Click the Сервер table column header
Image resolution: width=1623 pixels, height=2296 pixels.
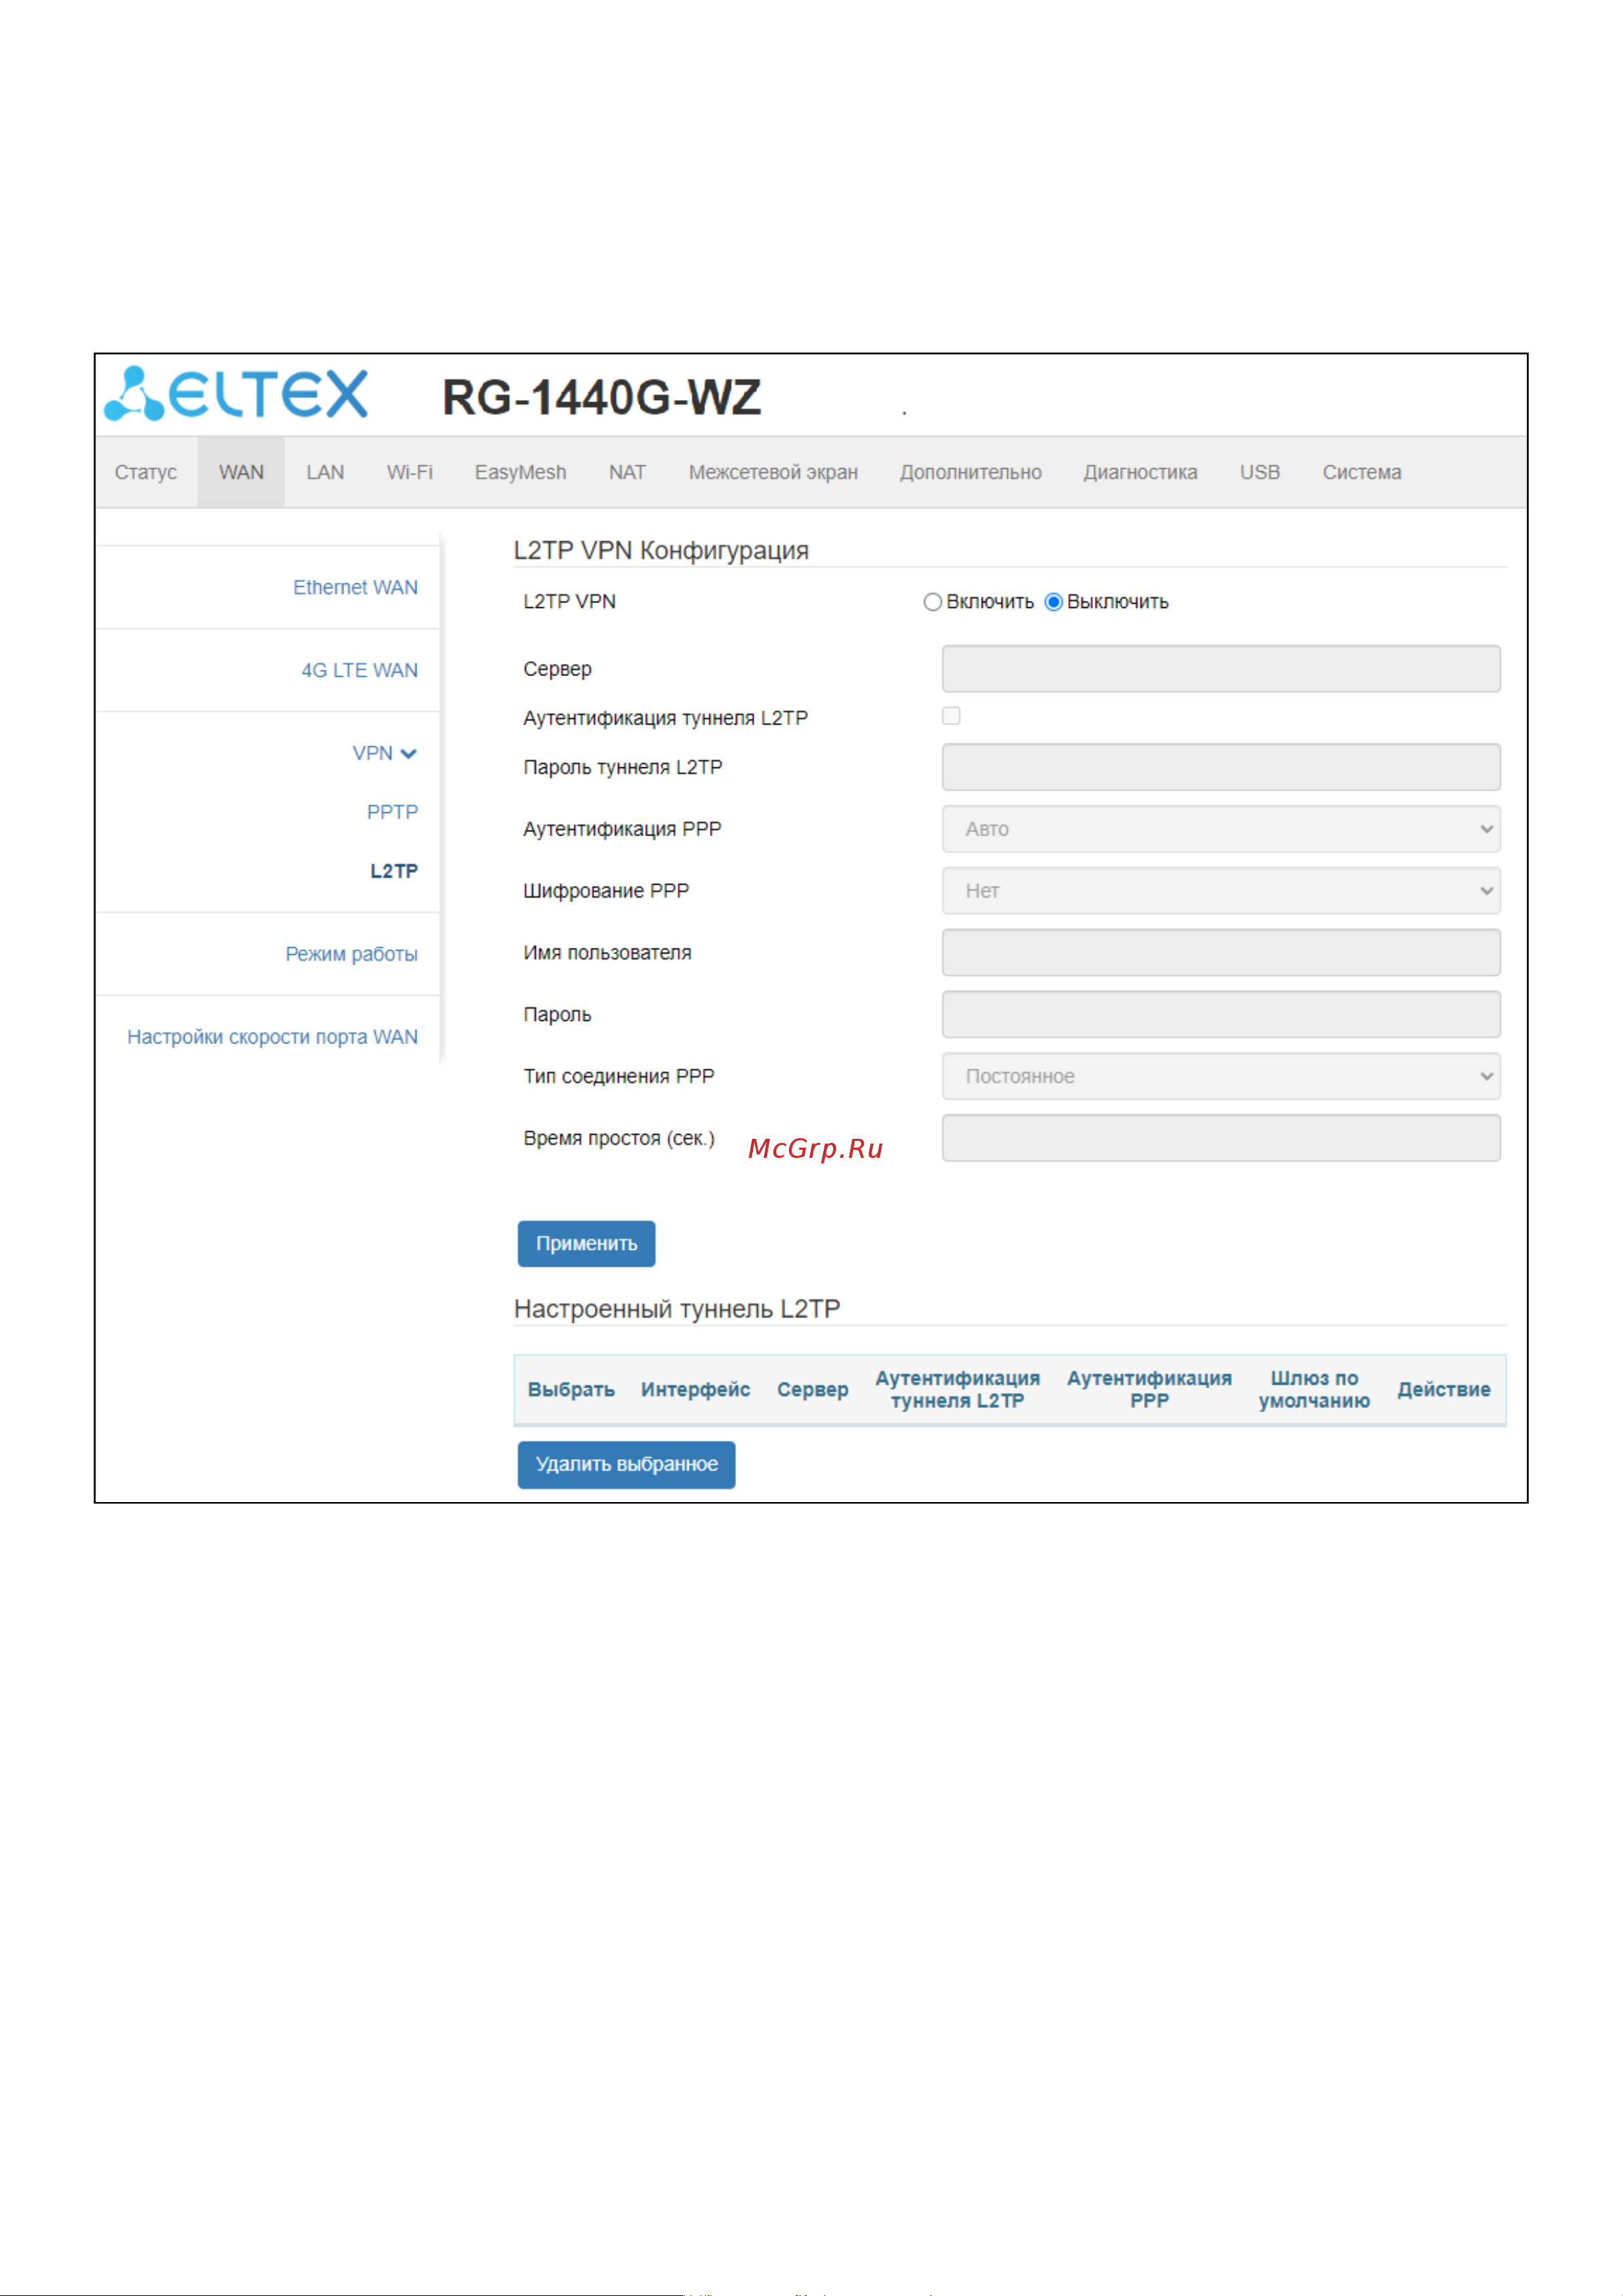click(812, 1389)
